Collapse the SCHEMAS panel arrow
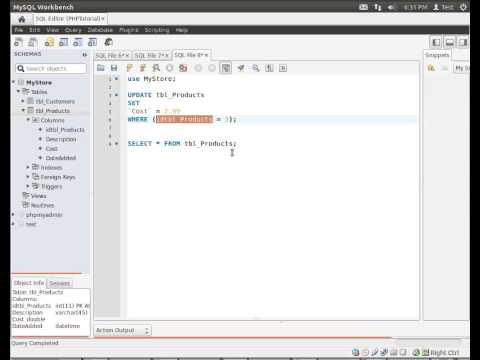This screenshot has height=360, width=480. click(85, 54)
